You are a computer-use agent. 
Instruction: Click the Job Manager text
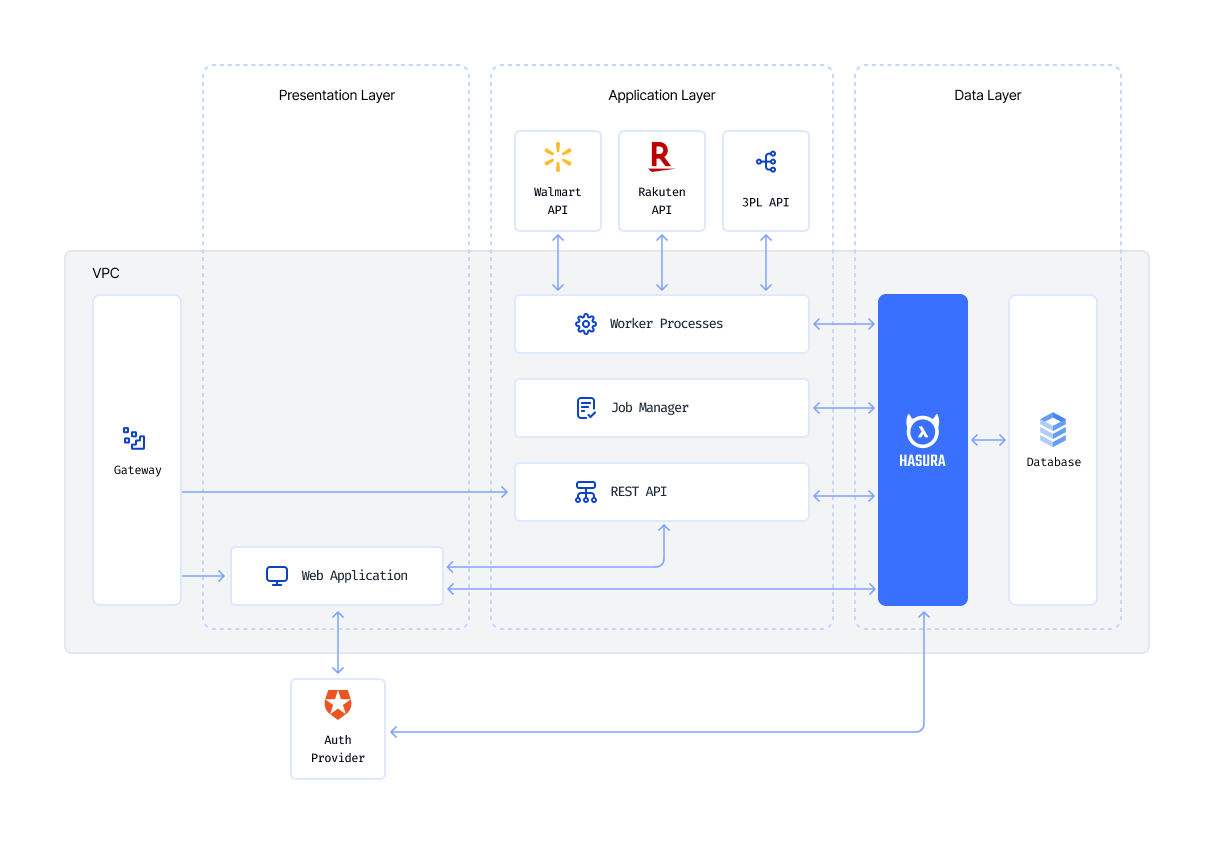(650, 408)
